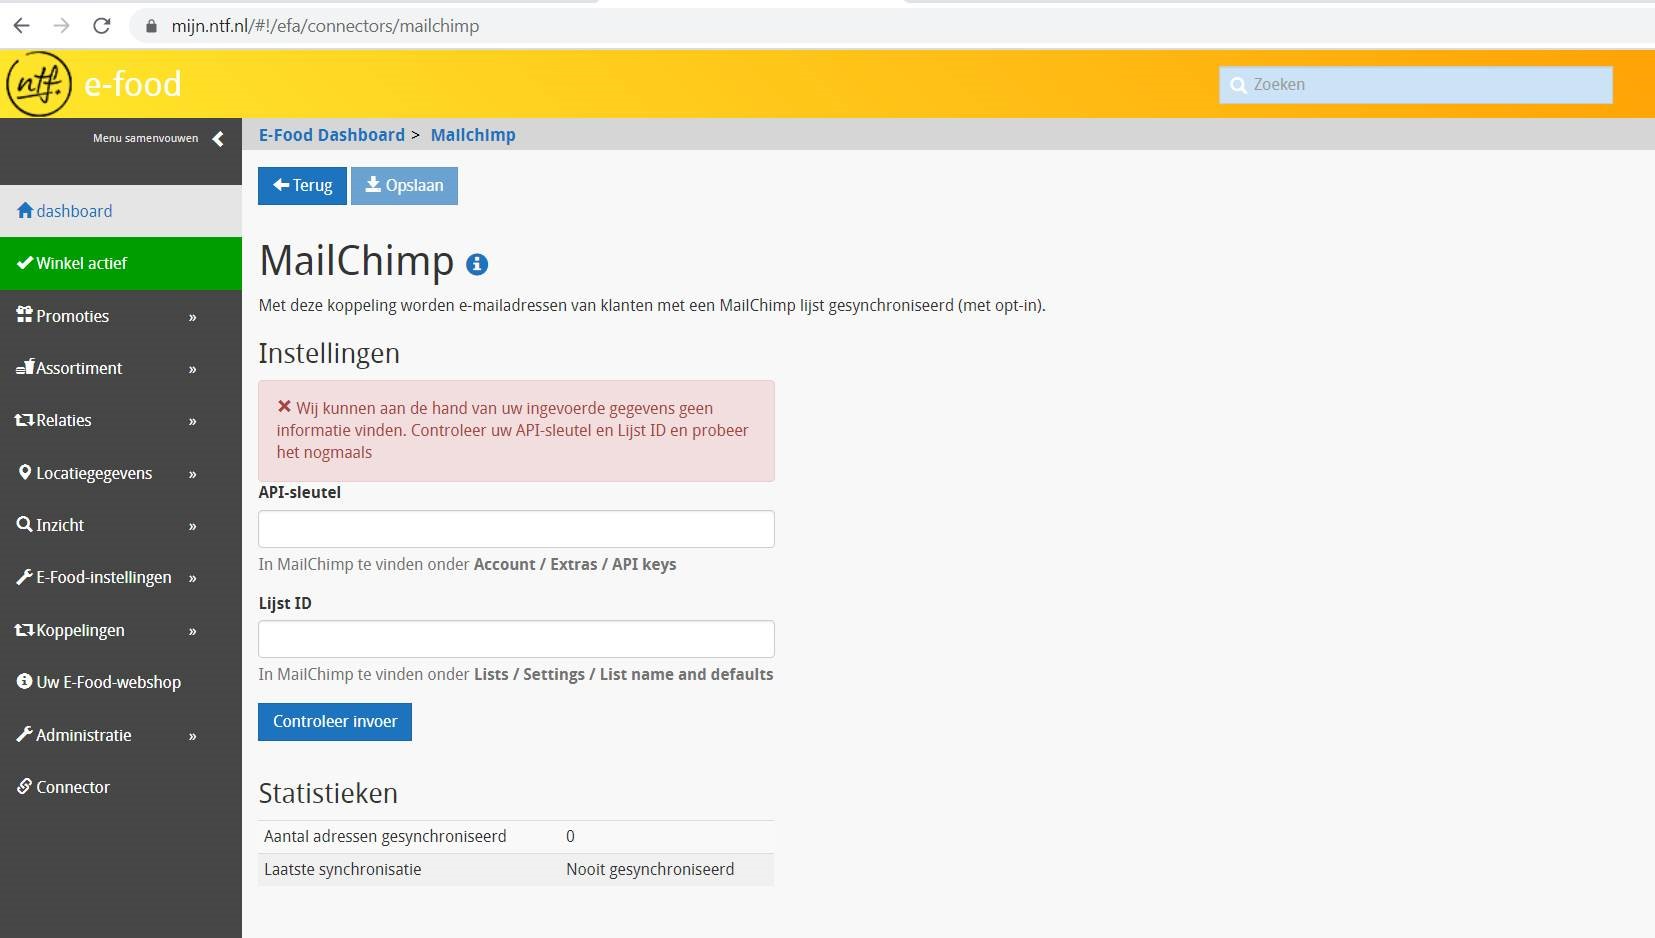This screenshot has width=1655, height=938.
Task: Click the browser forward arrow
Action: pyautogui.click(x=61, y=26)
